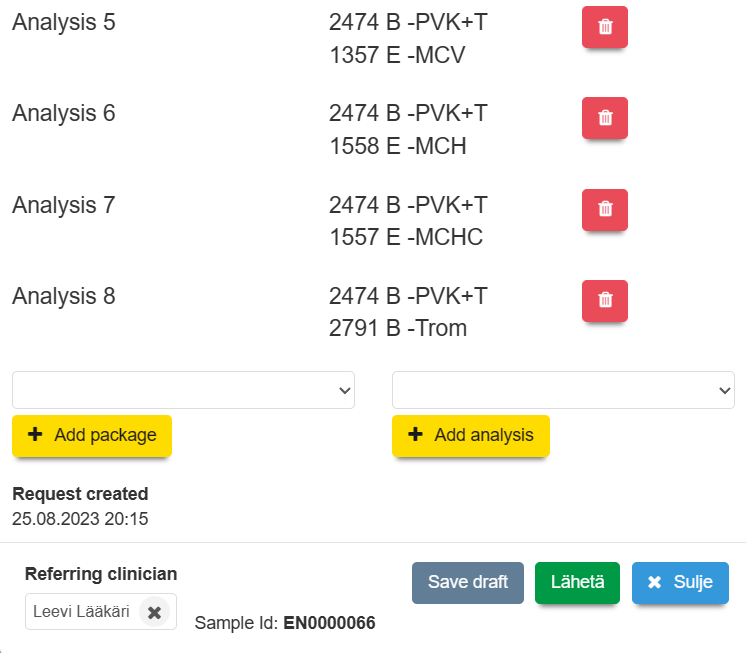The image size is (746, 653).
Task: Click the plus icon on Add package
Action: (x=35, y=435)
